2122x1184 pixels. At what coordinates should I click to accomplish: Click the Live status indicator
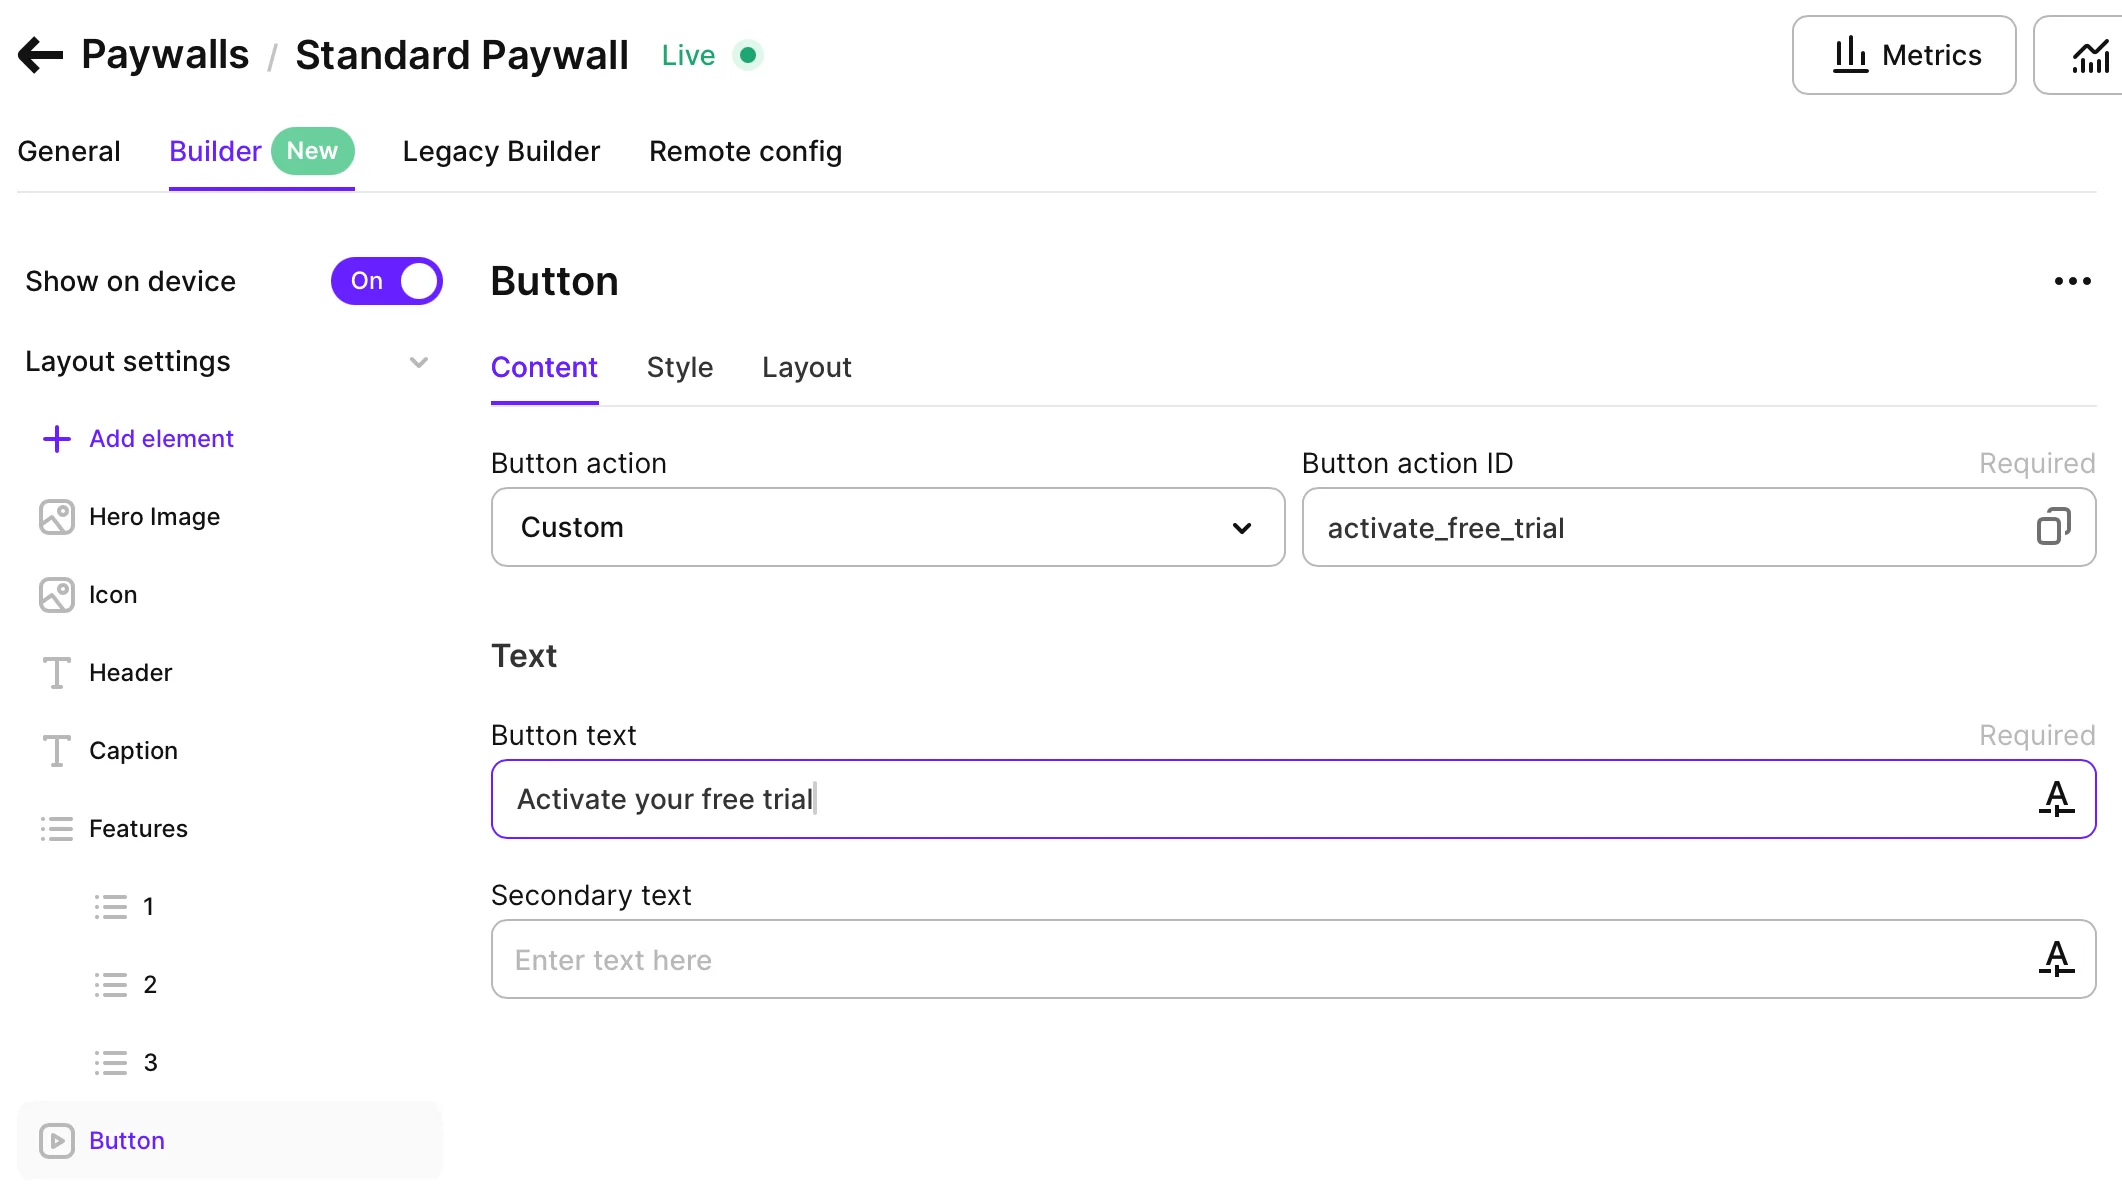[x=712, y=55]
